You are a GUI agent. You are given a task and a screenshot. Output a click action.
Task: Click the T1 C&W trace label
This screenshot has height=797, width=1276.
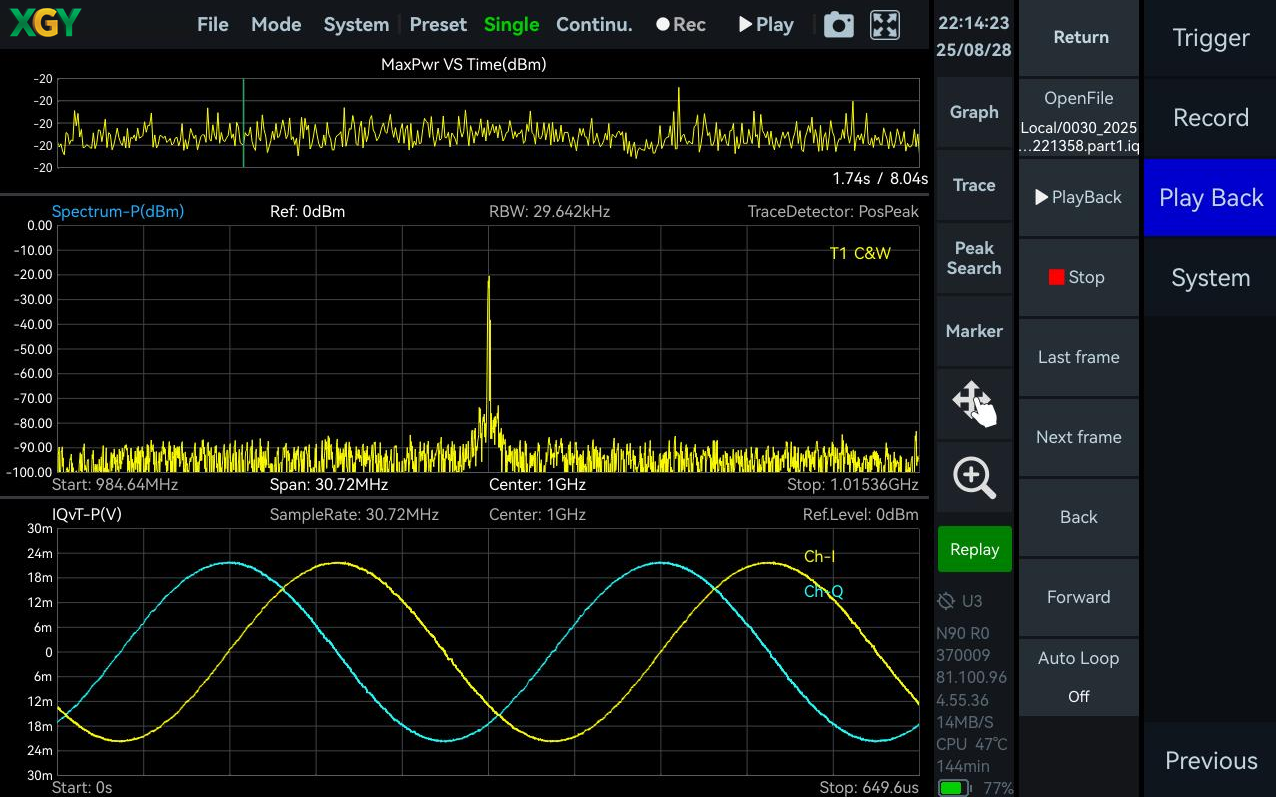[x=860, y=253]
